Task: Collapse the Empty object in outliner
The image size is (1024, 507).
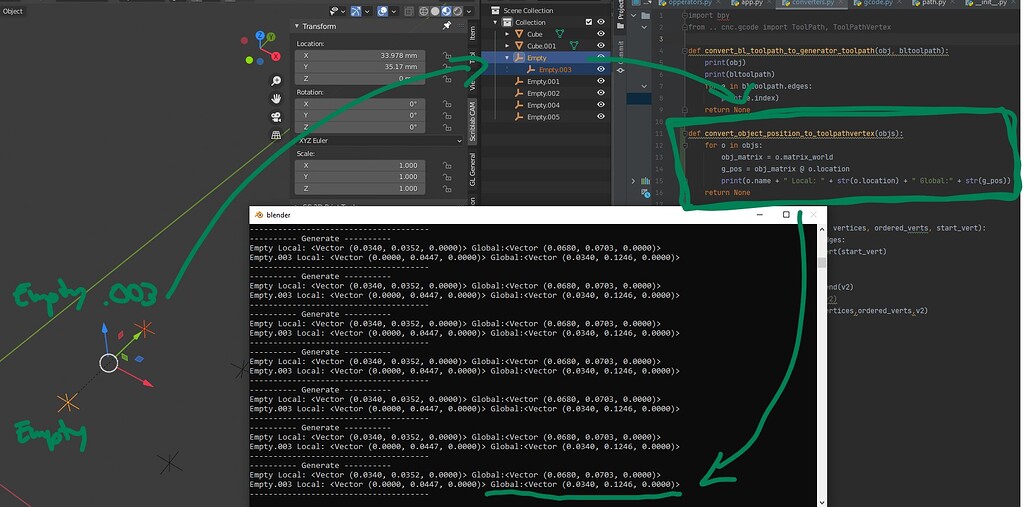Action: [x=507, y=57]
